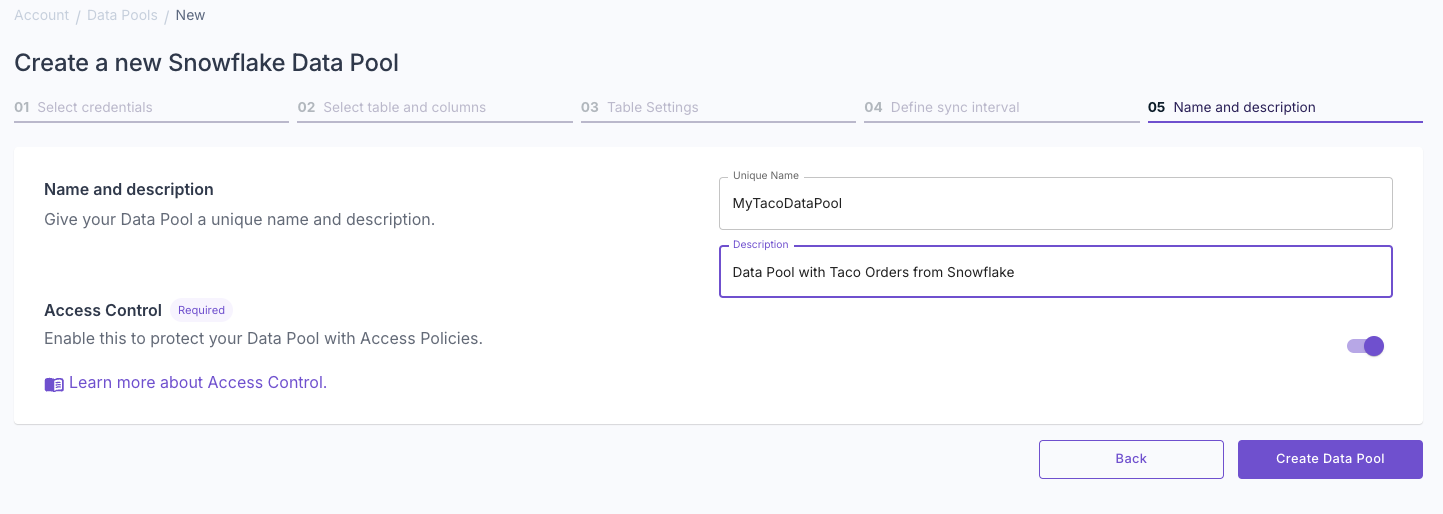
Task: Navigate to Account breadcrumb
Action: click(x=41, y=15)
